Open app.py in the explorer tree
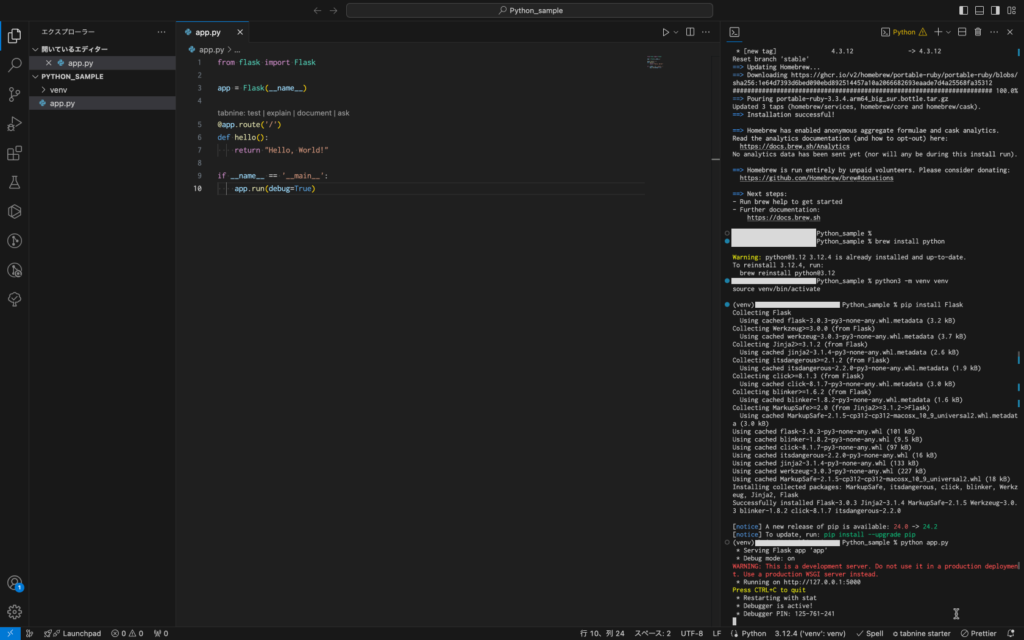Screen dimensions: 1024x640 point(61,103)
